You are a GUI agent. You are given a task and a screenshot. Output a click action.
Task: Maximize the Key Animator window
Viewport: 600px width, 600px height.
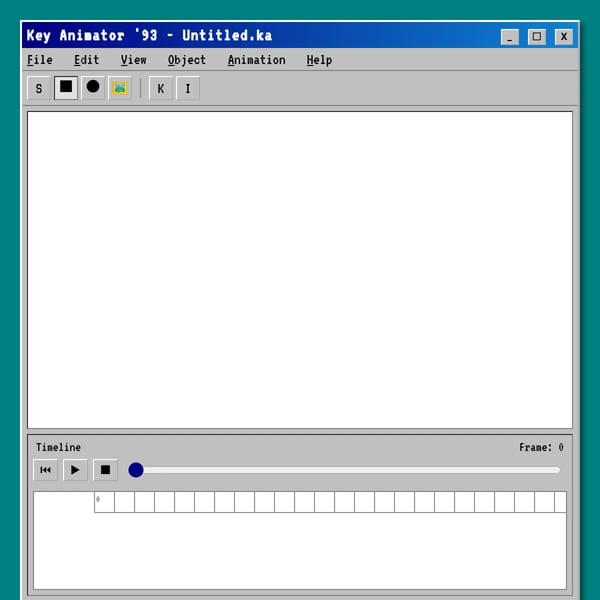click(537, 37)
